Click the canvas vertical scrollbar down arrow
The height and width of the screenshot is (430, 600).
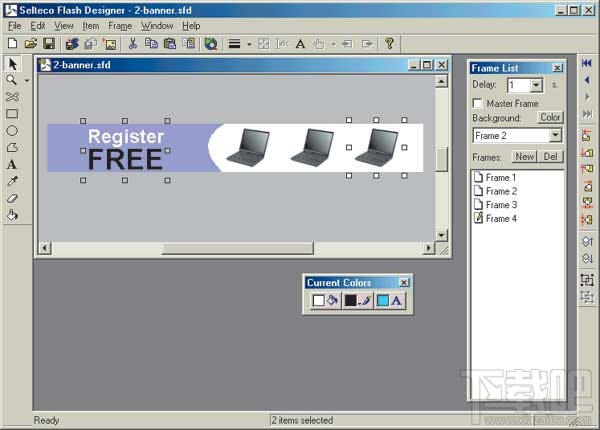pyautogui.click(x=441, y=235)
